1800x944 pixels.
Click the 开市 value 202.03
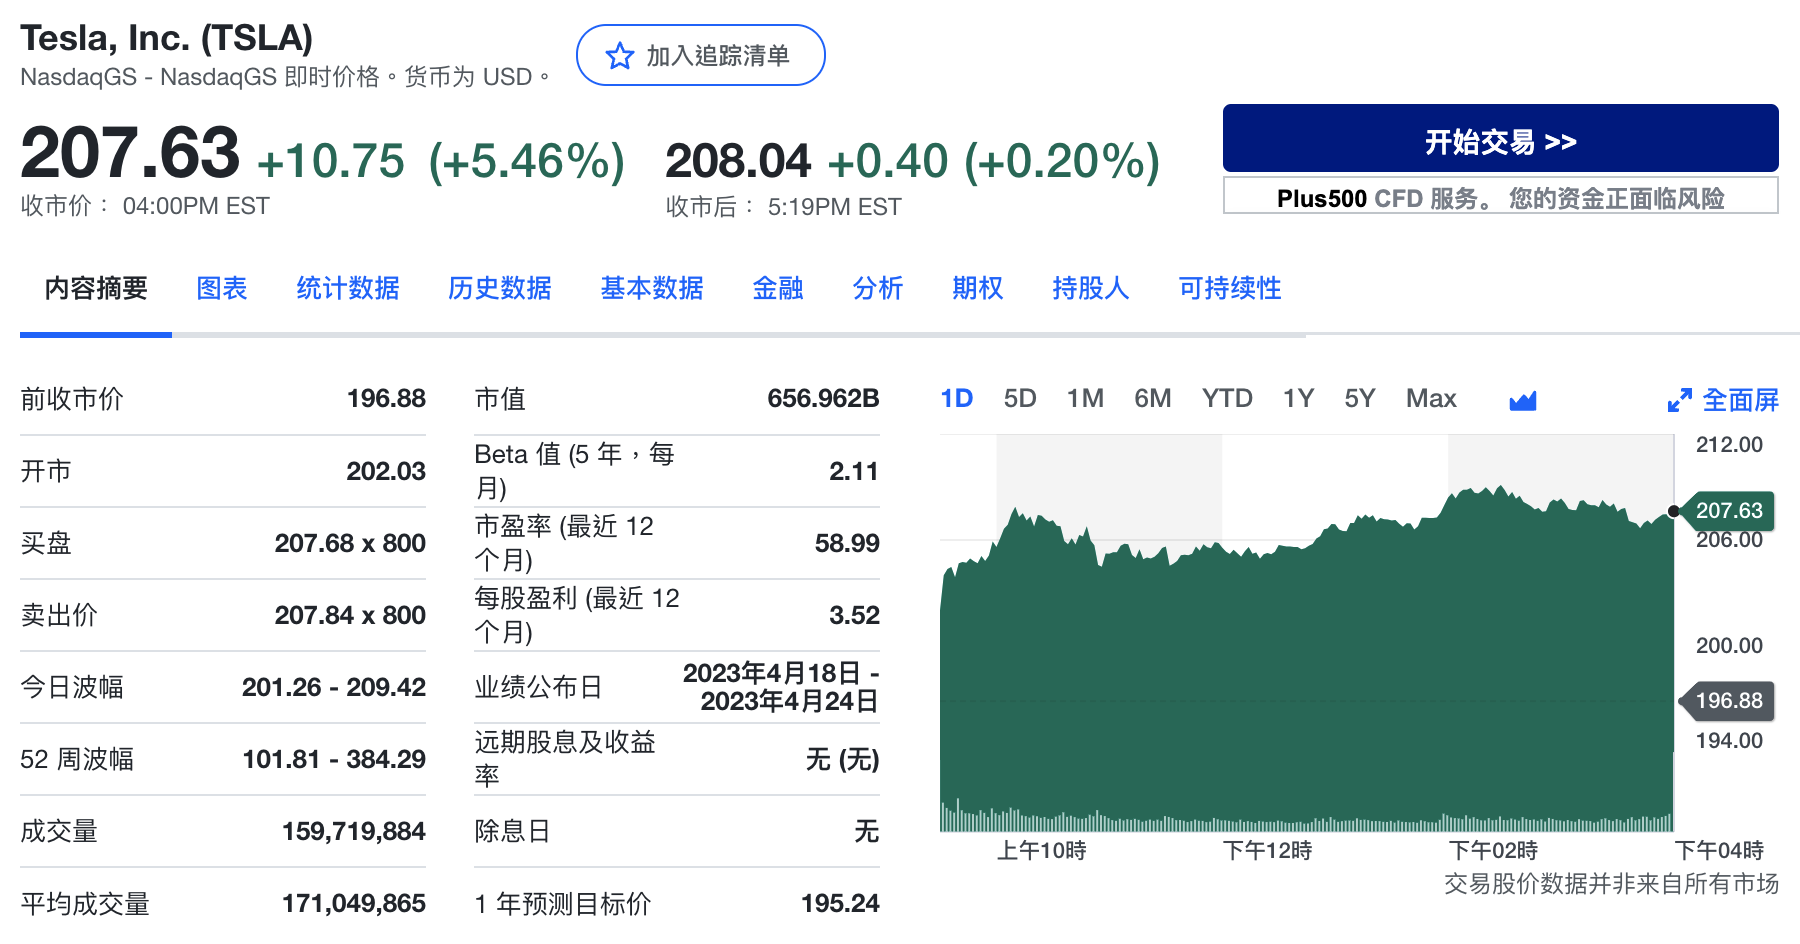click(x=386, y=471)
